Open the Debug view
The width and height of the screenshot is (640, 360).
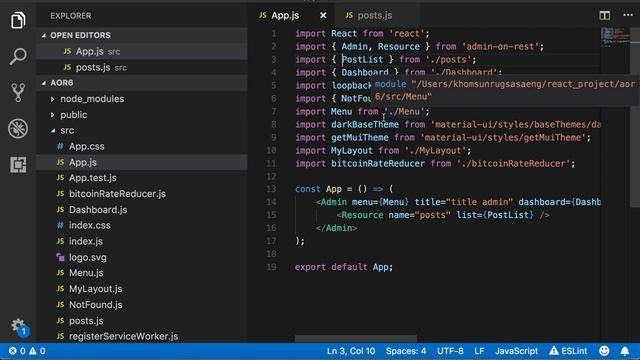[18, 128]
